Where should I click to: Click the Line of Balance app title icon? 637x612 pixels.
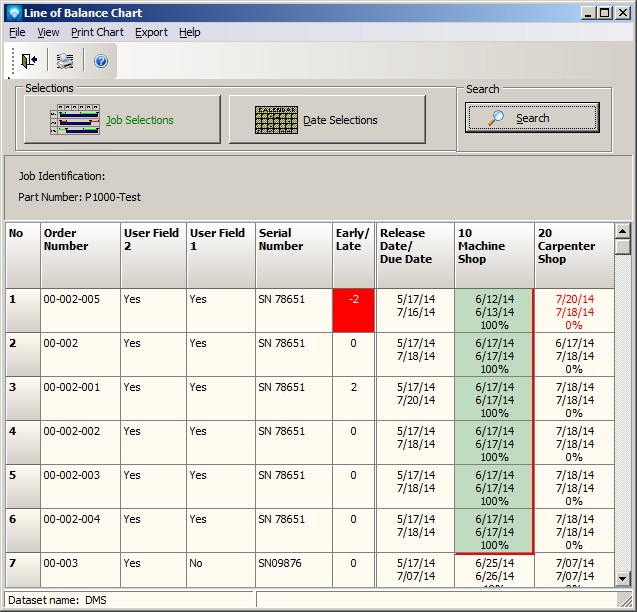click(13, 13)
